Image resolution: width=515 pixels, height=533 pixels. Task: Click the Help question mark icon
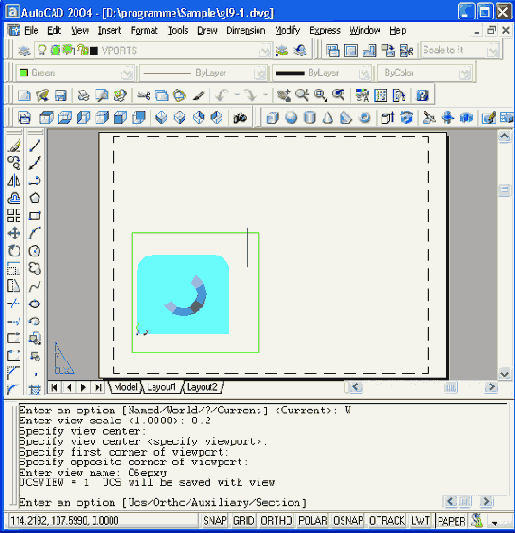(422, 96)
